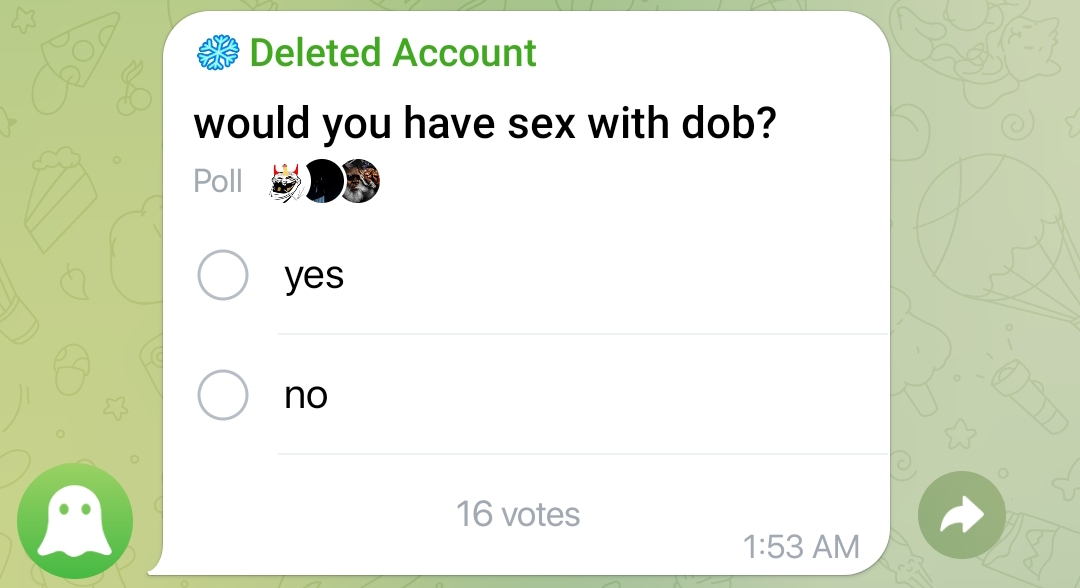Image resolution: width=1080 pixels, height=588 pixels.
Task: Select the "yes" radio circle
Action: click(222, 275)
